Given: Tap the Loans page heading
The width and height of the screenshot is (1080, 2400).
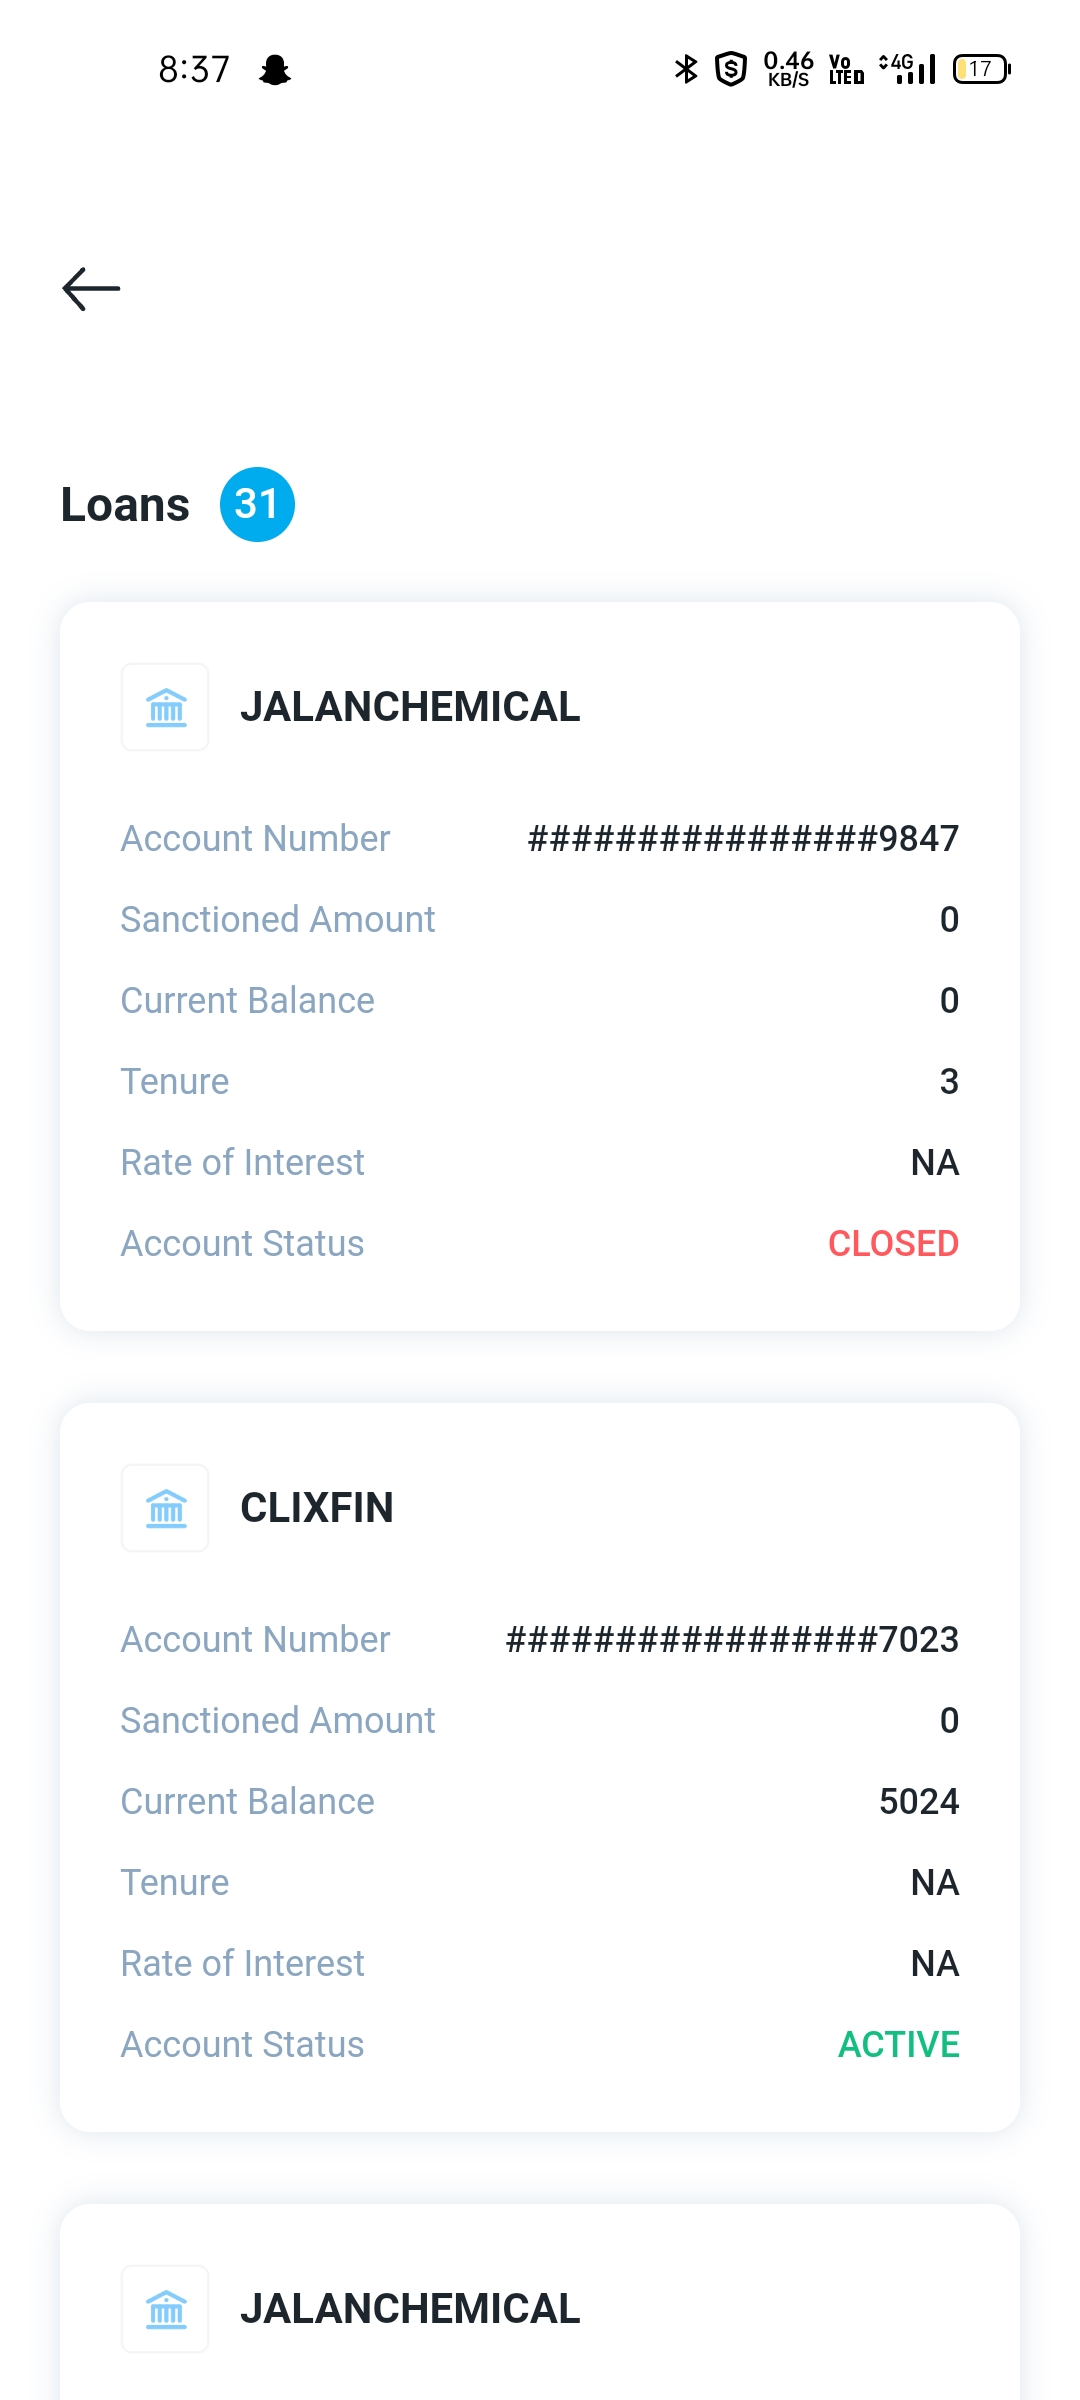Looking at the screenshot, I should point(125,504).
